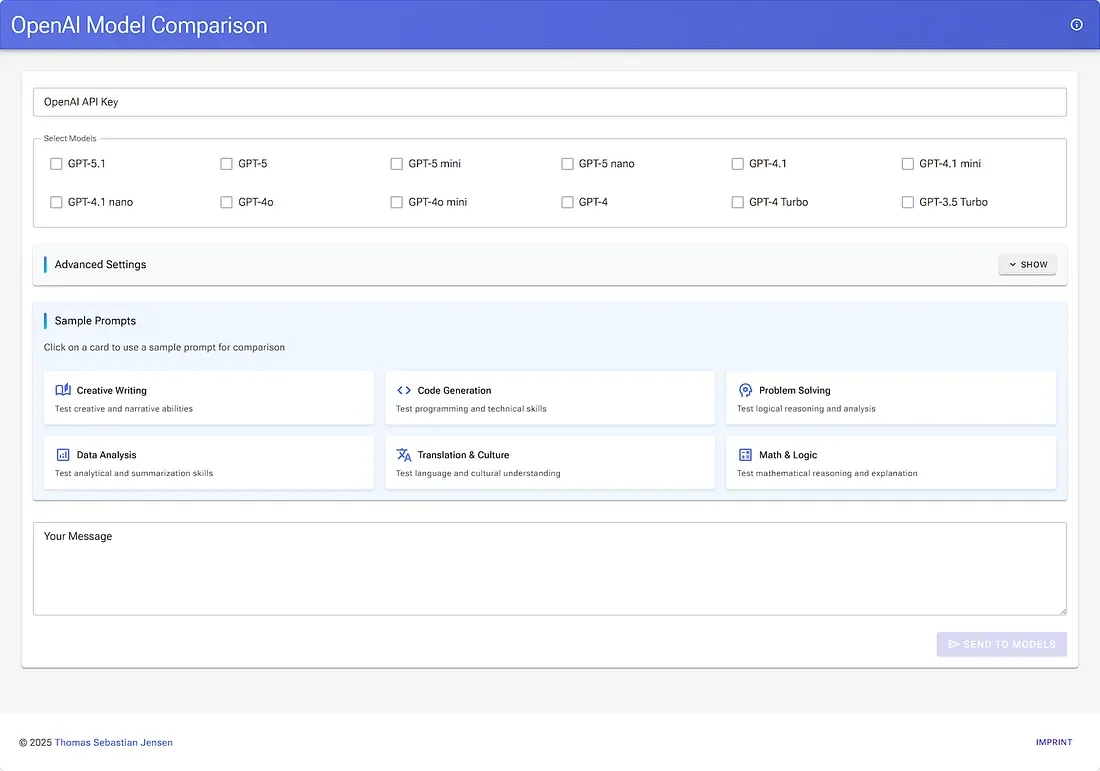Check the GPT-4o mini model
Image resolution: width=1100 pixels, height=771 pixels.
[397, 202]
